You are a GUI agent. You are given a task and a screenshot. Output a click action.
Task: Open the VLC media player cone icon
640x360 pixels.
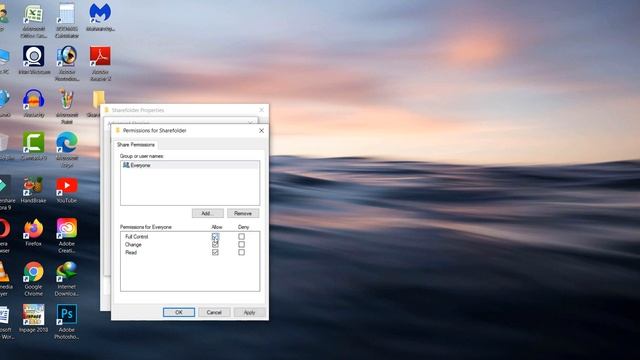pos(4,279)
